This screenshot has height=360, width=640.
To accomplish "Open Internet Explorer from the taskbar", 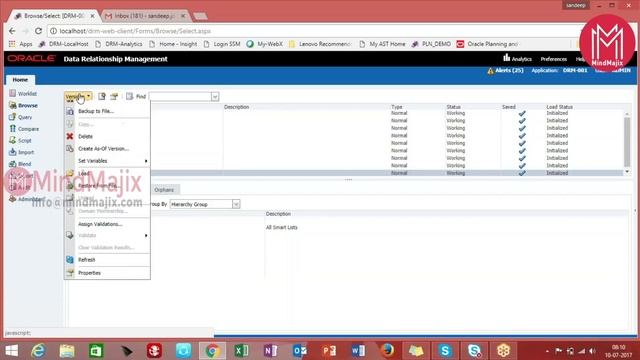I will tap(38, 351).
